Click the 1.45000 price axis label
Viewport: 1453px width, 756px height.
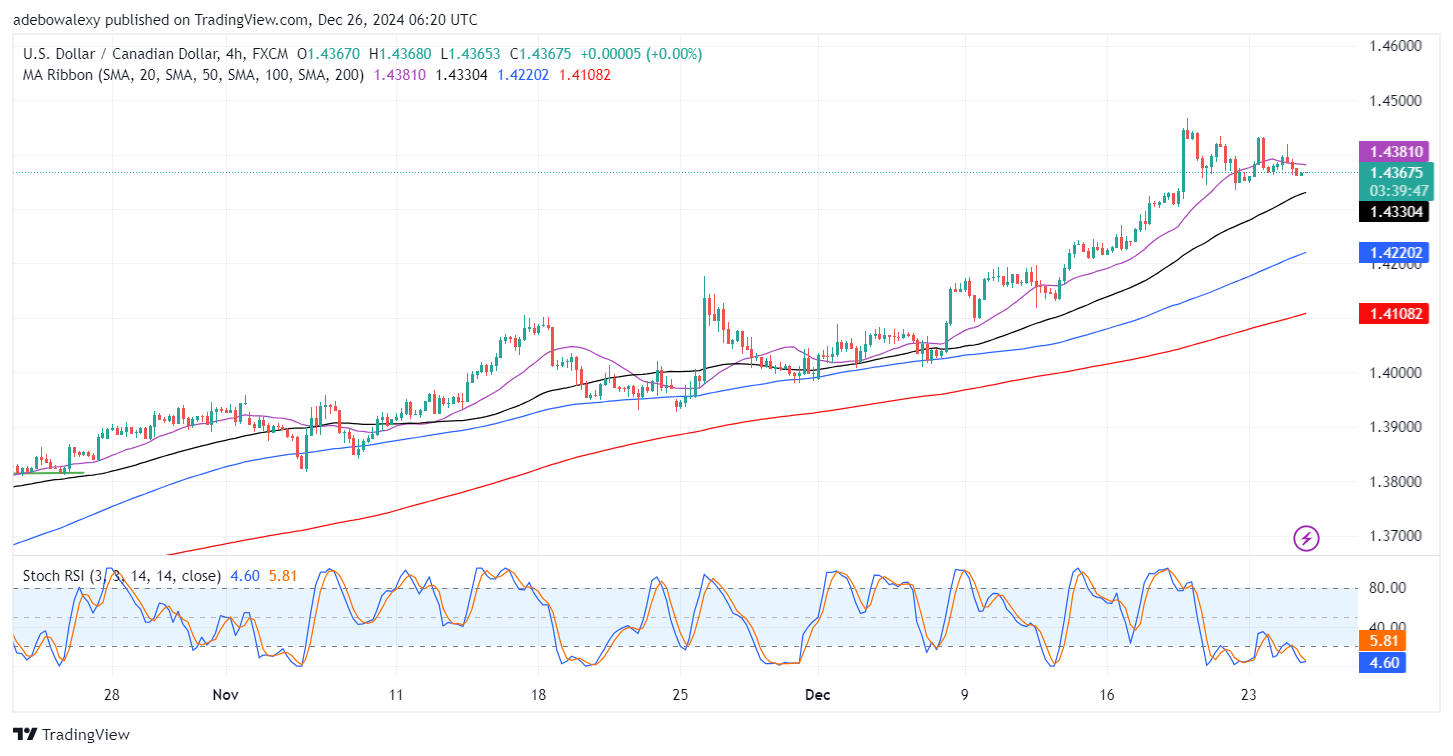[x=1394, y=100]
